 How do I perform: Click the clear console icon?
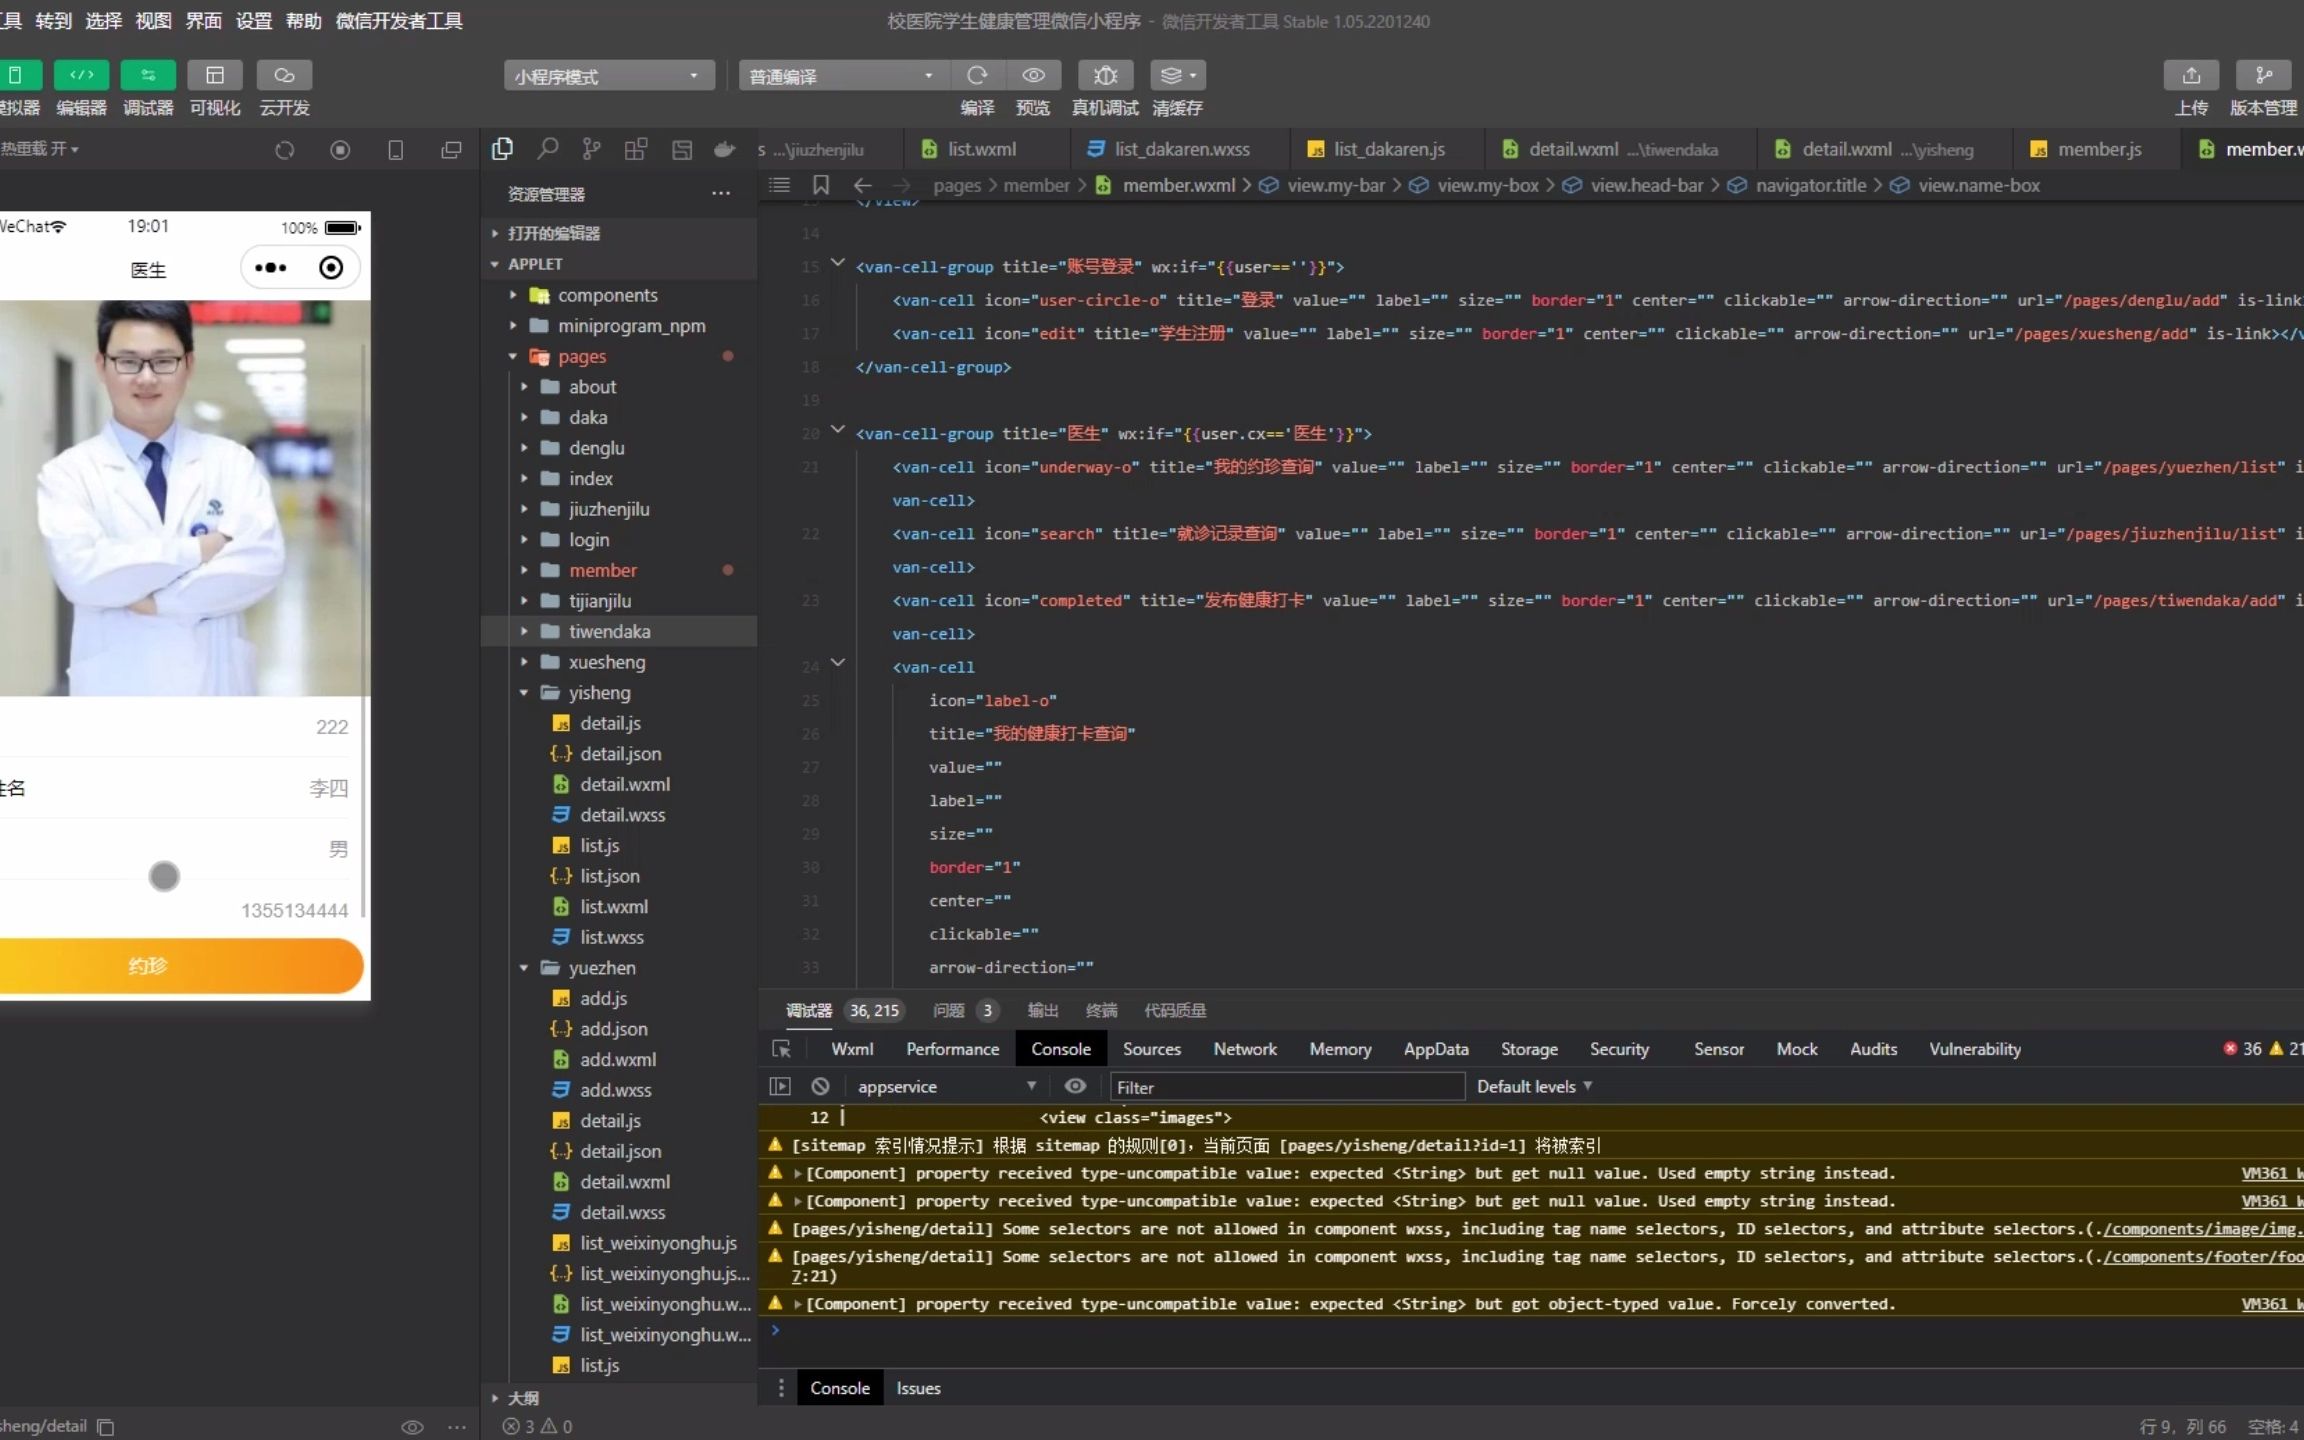click(820, 1086)
